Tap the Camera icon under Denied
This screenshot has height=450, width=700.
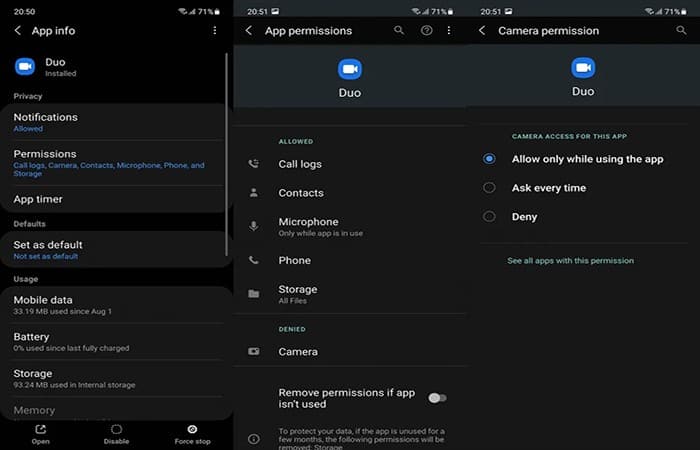pyautogui.click(x=254, y=351)
